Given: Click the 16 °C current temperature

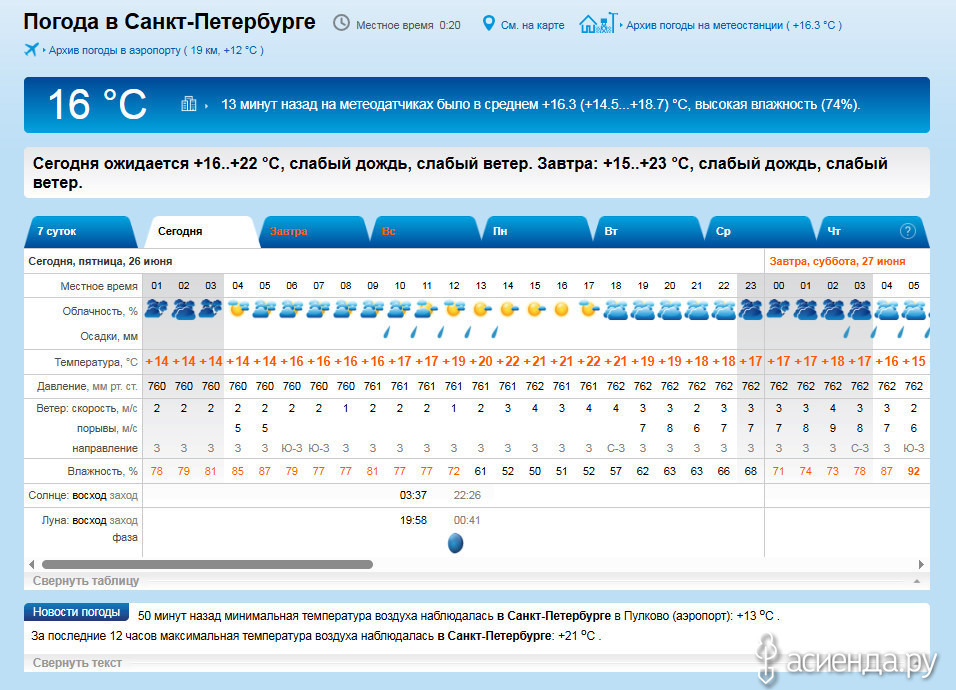Looking at the screenshot, I should [x=98, y=104].
